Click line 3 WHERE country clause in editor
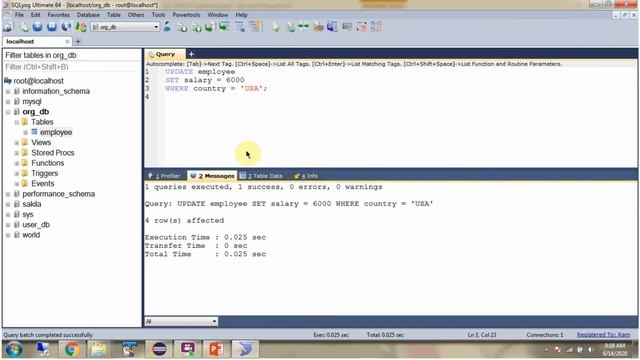 pos(216,89)
